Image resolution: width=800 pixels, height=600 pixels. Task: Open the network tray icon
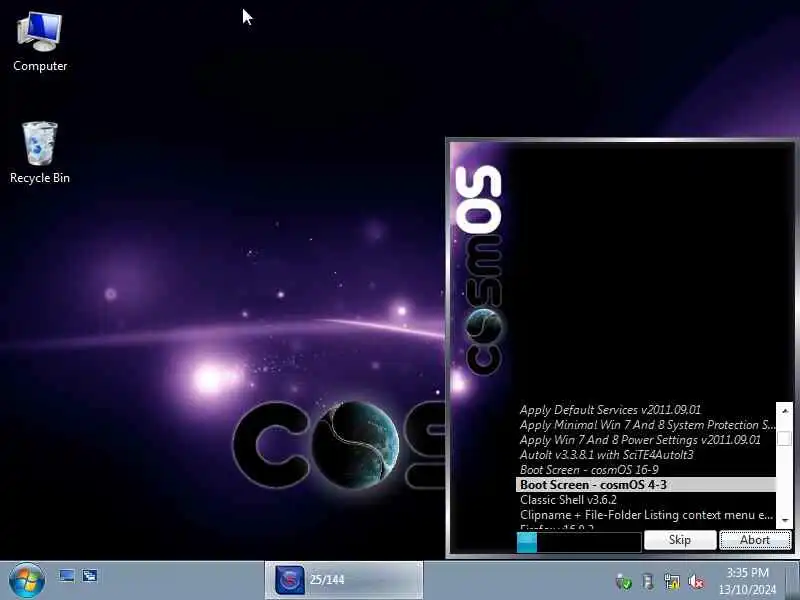coord(672,582)
